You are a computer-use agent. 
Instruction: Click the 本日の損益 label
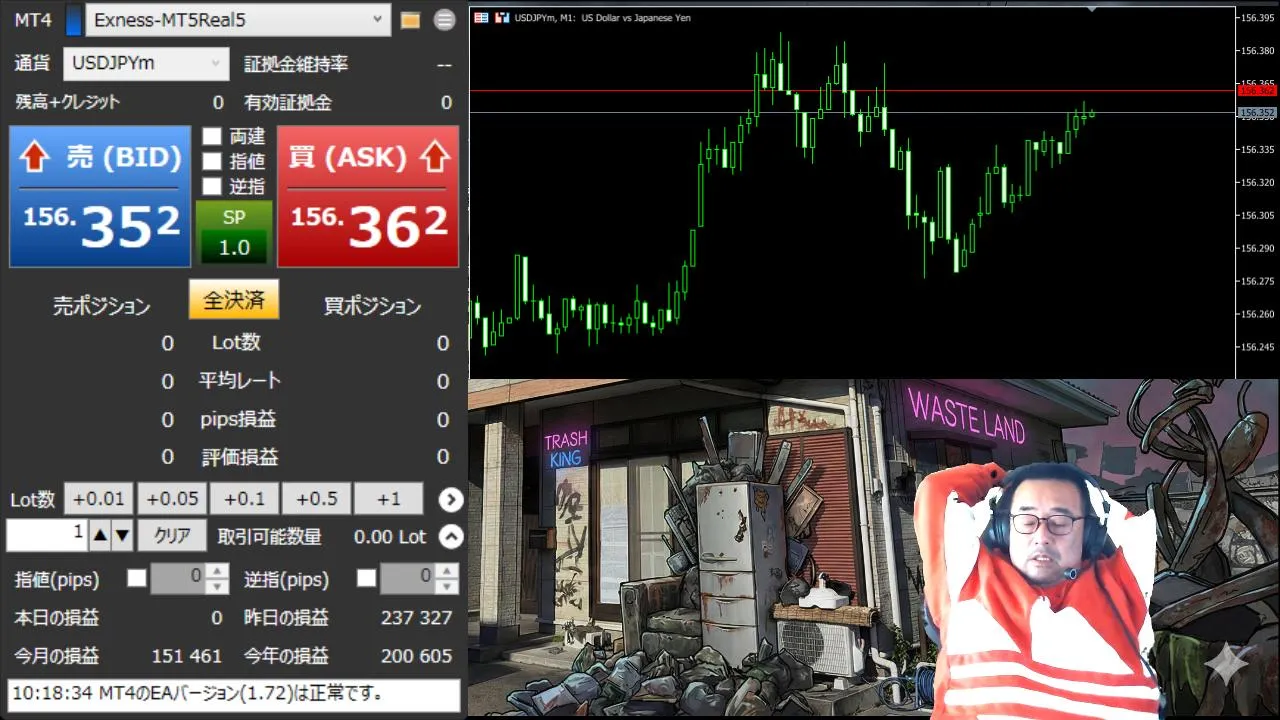point(57,618)
